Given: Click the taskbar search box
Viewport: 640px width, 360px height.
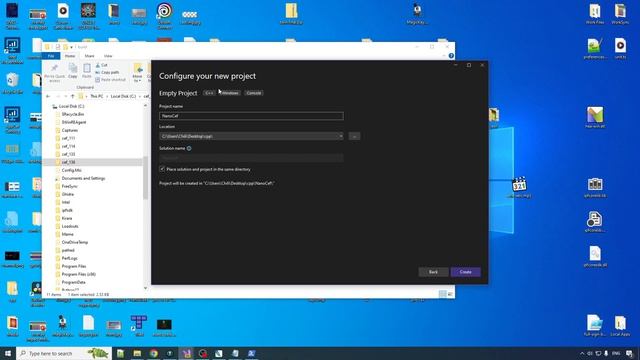Looking at the screenshot, I should (x=64, y=353).
